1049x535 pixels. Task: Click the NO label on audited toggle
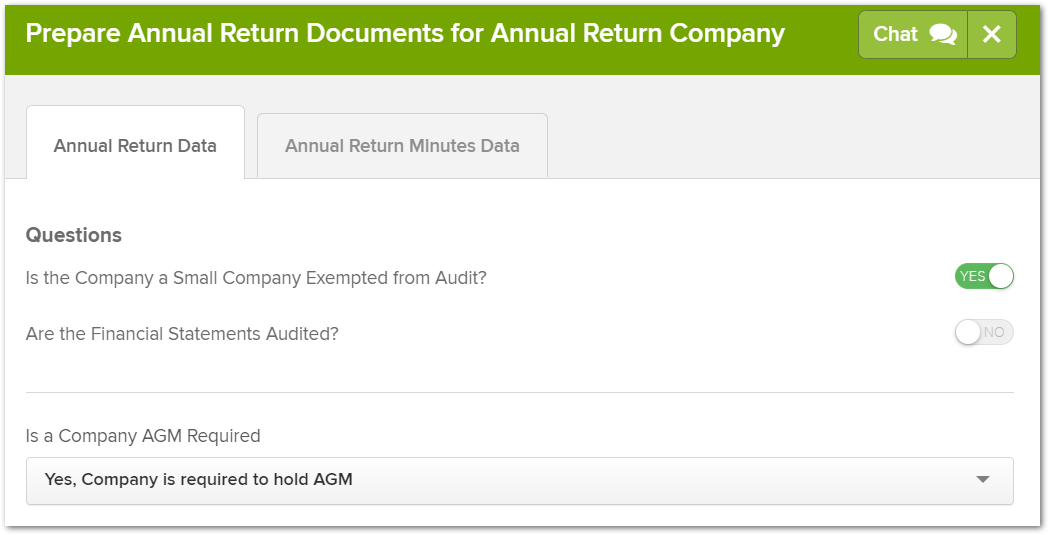[x=994, y=332]
